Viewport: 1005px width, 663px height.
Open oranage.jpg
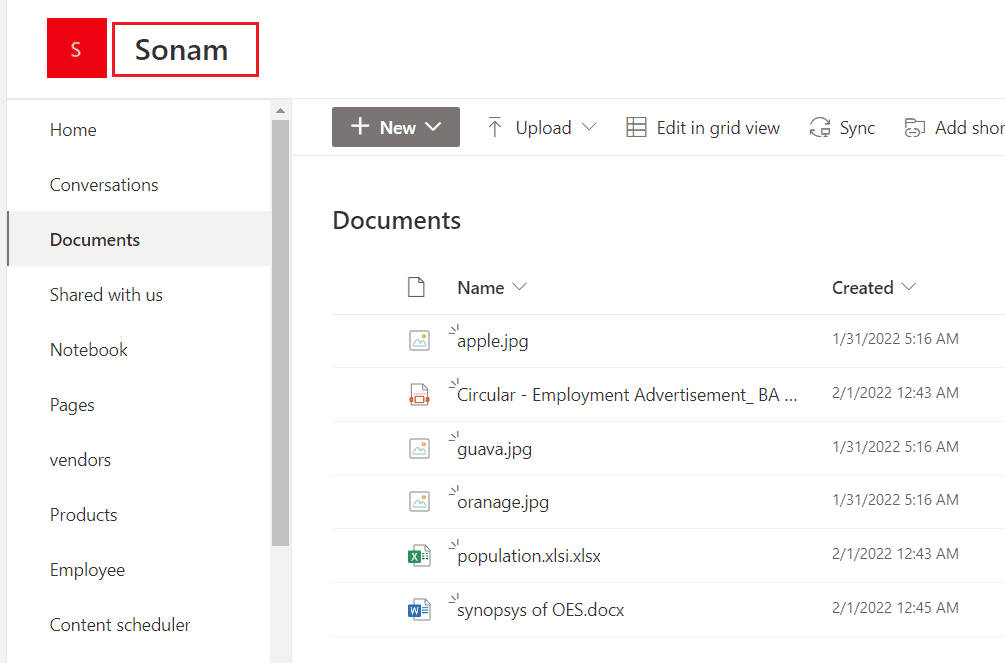tap(502, 502)
